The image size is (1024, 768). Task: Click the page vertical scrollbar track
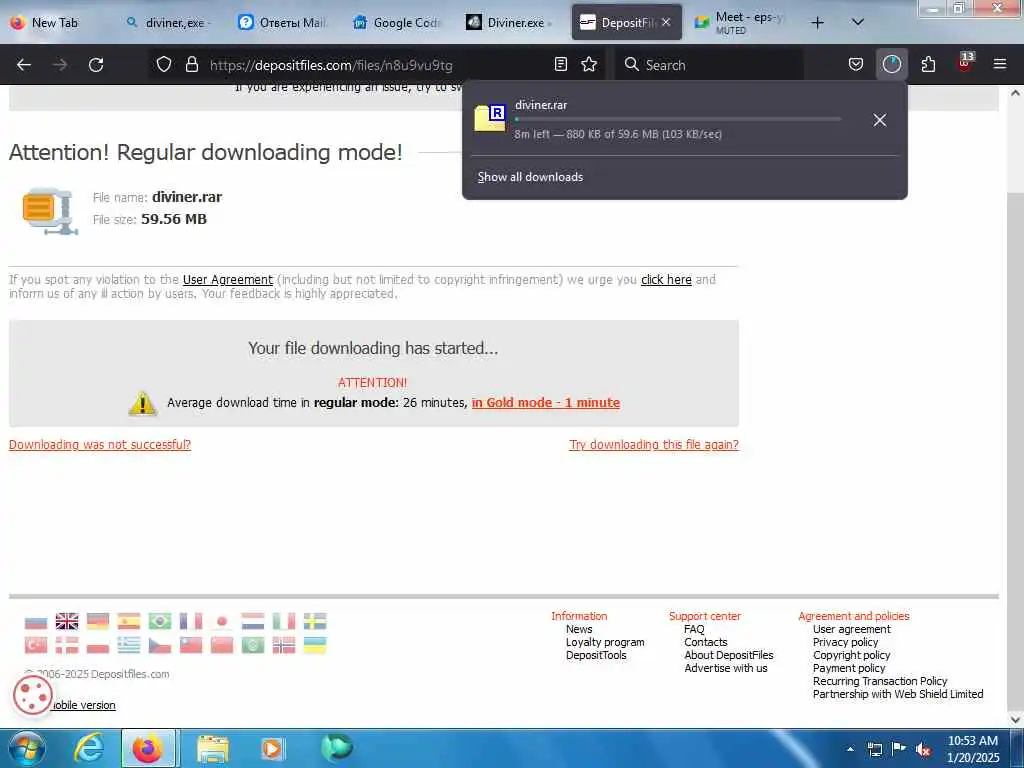click(1015, 405)
